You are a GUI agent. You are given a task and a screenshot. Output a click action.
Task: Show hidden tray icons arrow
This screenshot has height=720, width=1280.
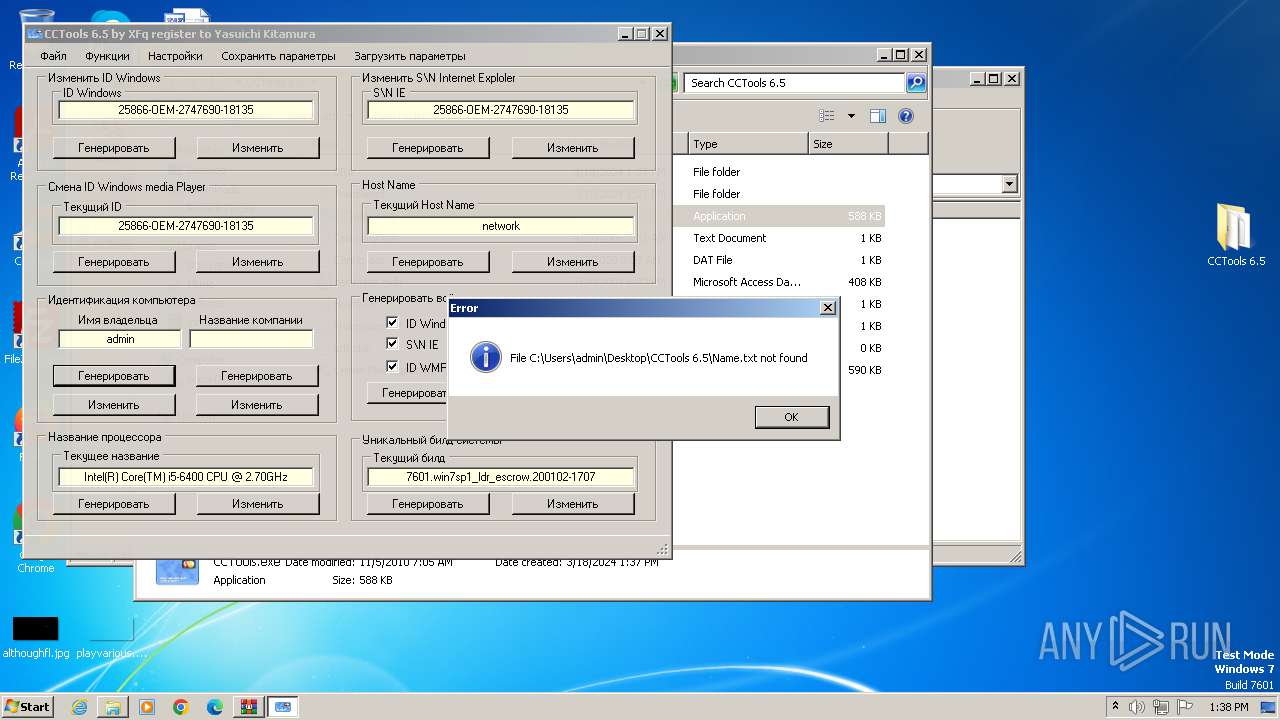[1115, 707]
